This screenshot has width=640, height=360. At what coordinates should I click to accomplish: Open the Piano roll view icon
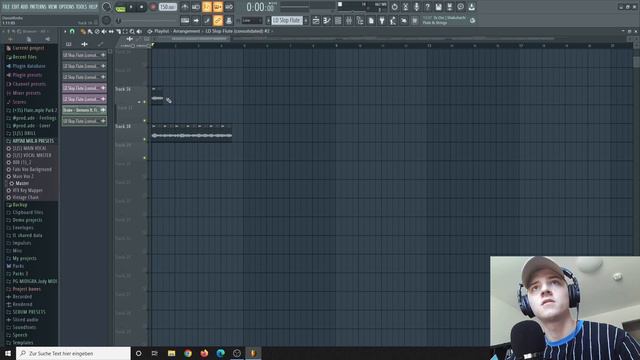click(x=327, y=20)
